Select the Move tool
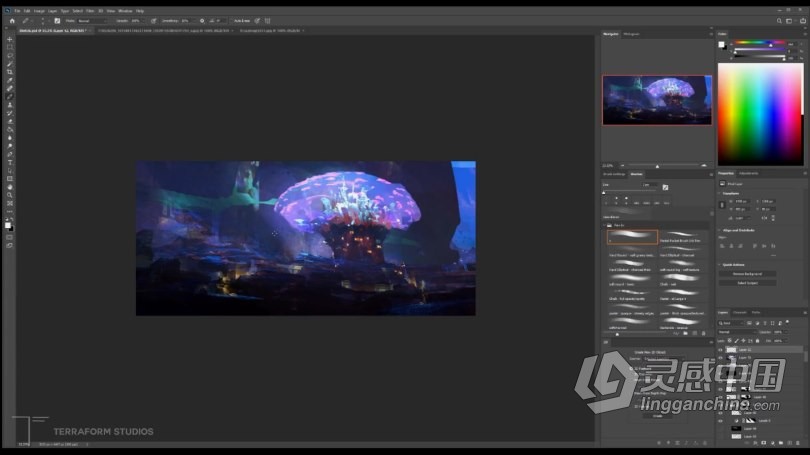Screen dimensions: 810x455 pyautogui.click(x=10, y=39)
